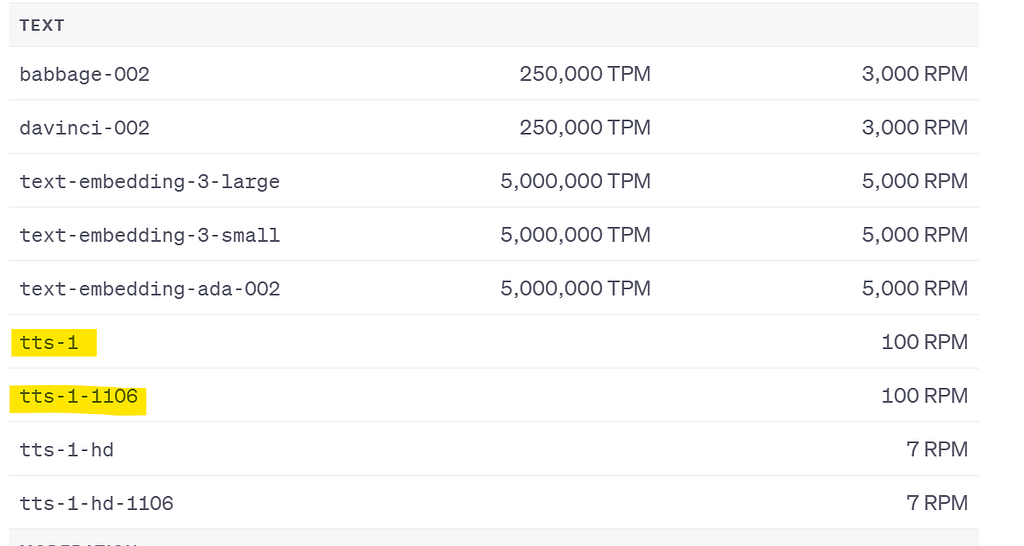Click the 250,000 TPM value for babbage-002

[x=585, y=74]
